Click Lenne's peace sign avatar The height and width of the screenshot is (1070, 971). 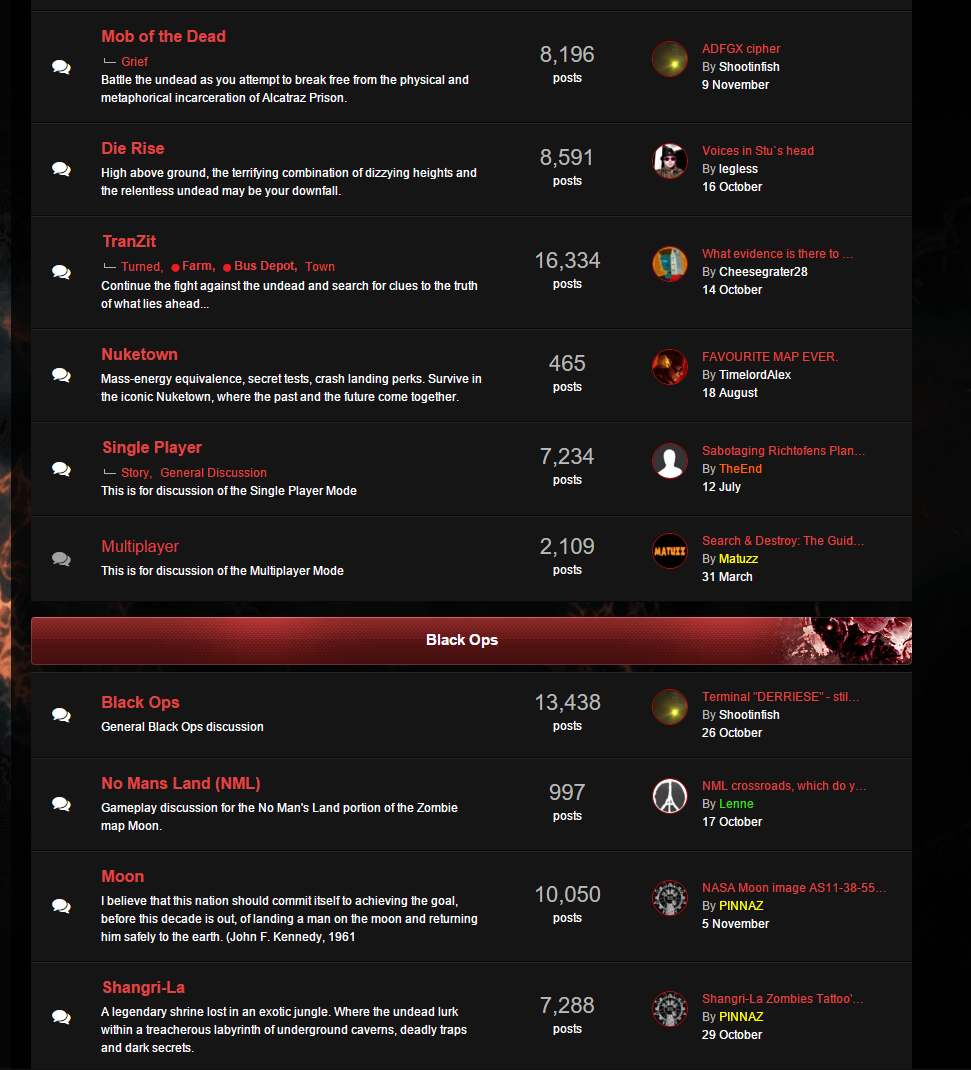670,796
